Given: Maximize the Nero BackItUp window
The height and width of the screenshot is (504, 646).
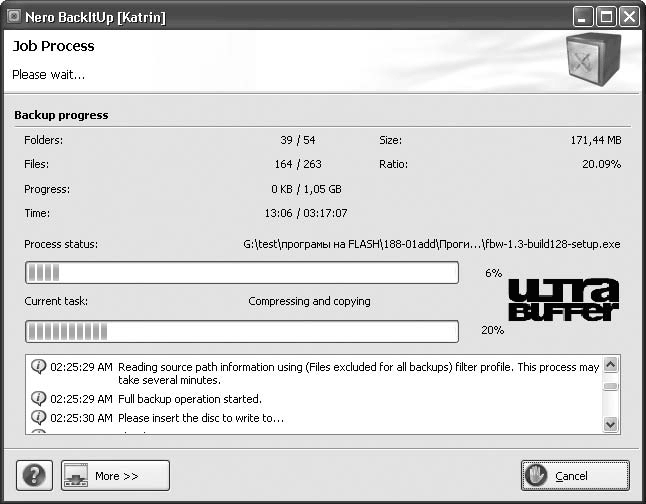Looking at the screenshot, I should click(606, 17).
